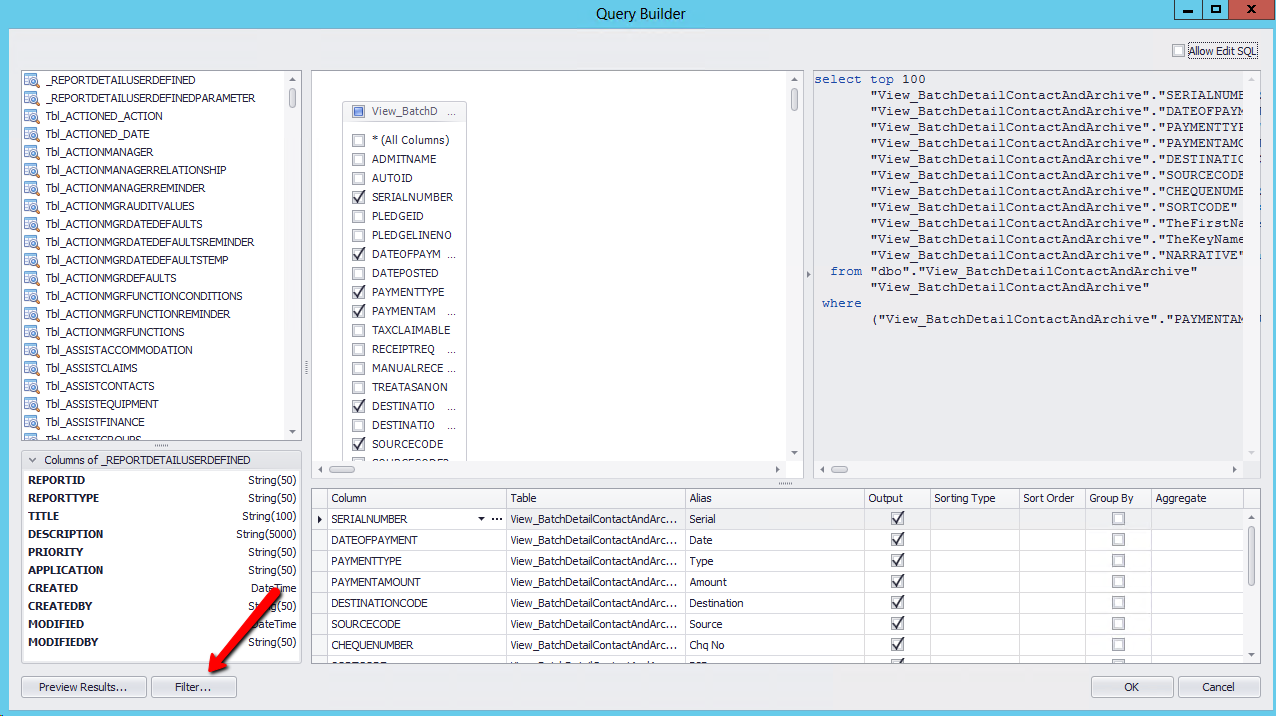Click the Output column header
Screen dimensions: 1276x716
click(897, 498)
